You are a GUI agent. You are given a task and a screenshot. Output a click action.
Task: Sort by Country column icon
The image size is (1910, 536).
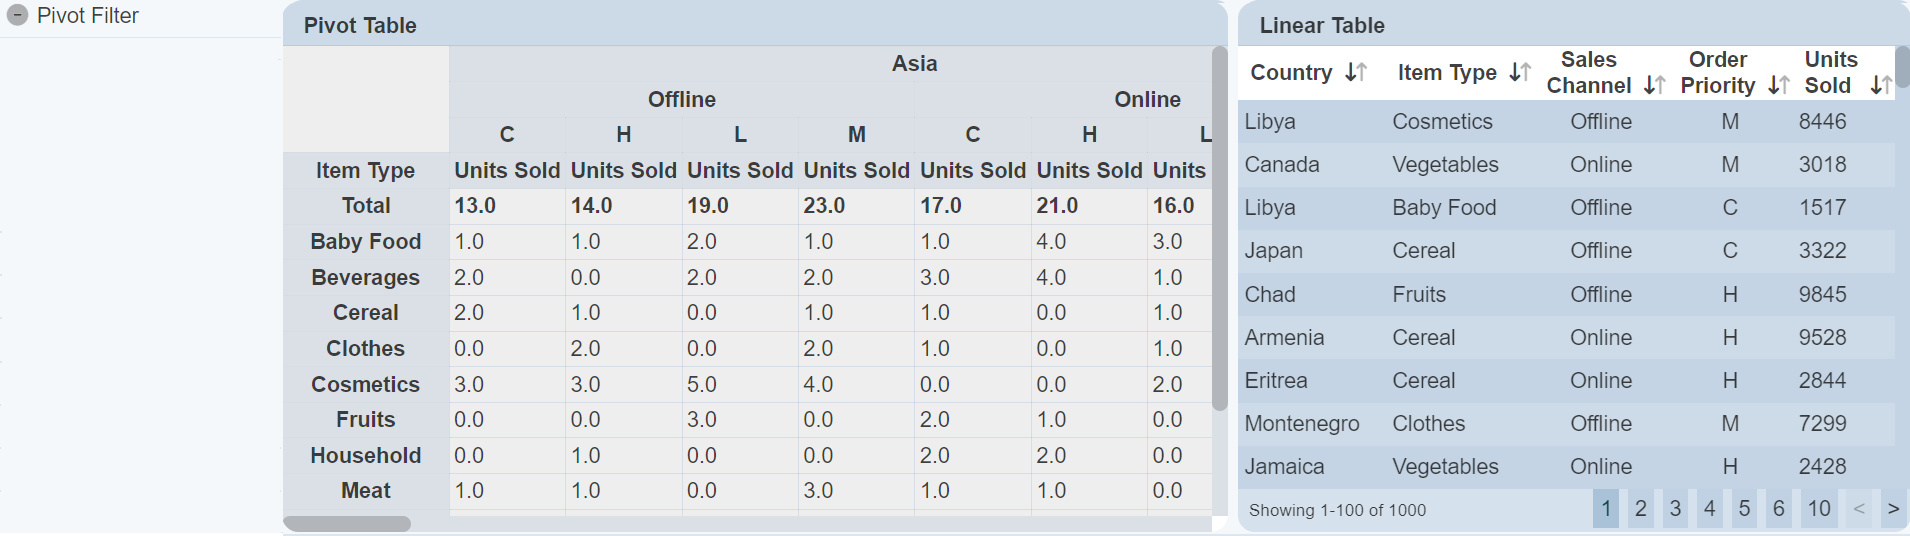[1355, 72]
